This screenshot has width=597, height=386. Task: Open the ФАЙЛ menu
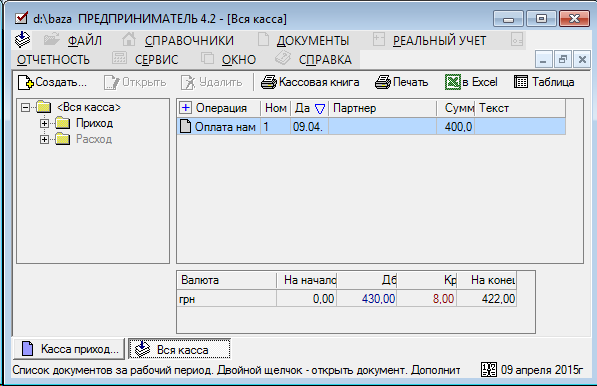click(85, 40)
